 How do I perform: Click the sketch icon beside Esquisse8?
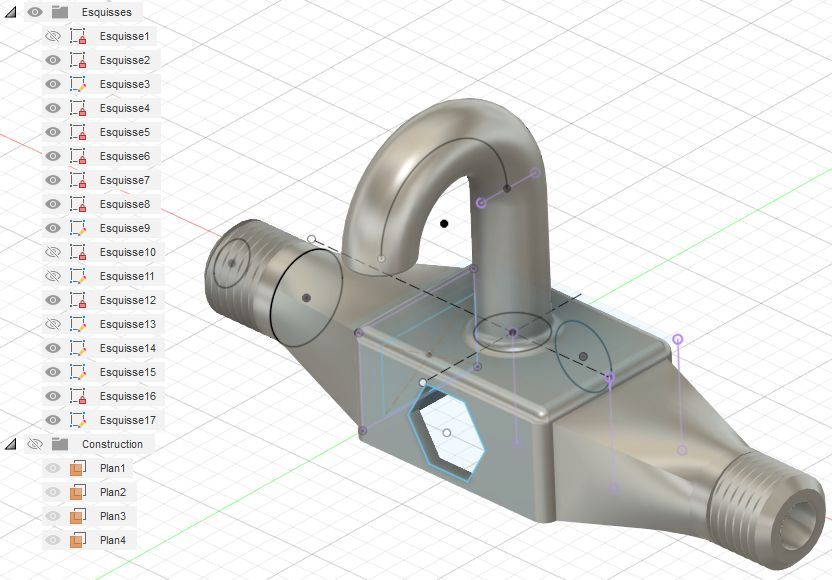pyautogui.click(x=78, y=204)
